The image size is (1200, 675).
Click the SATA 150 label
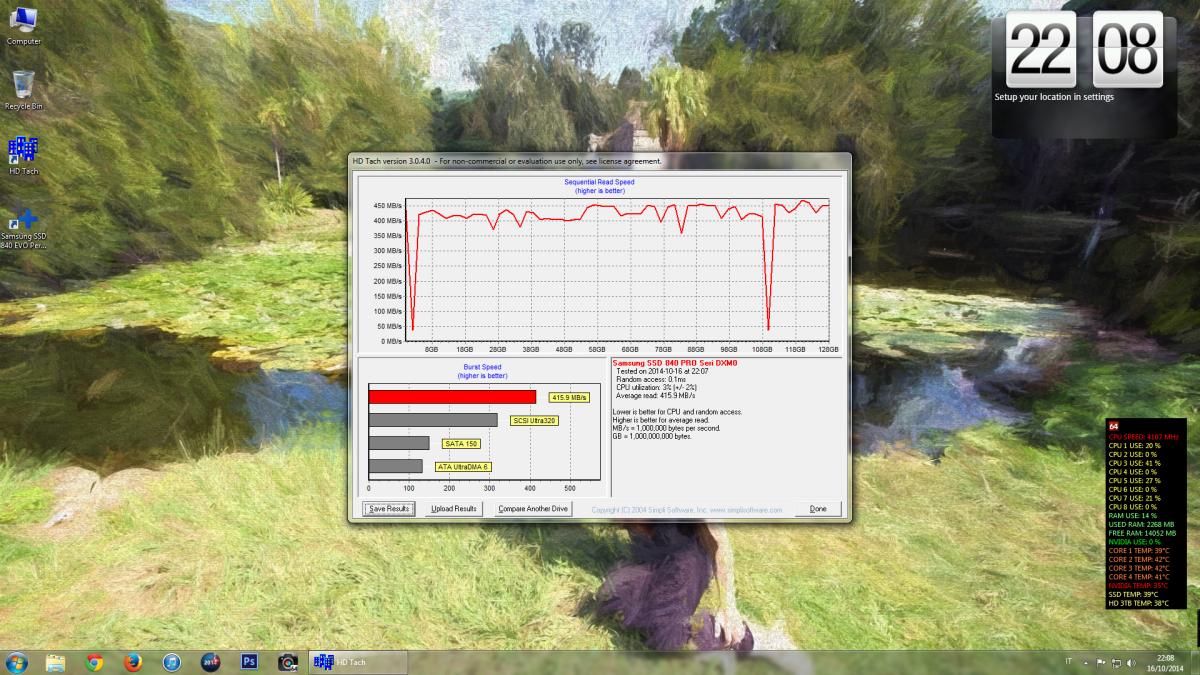(461, 443)
